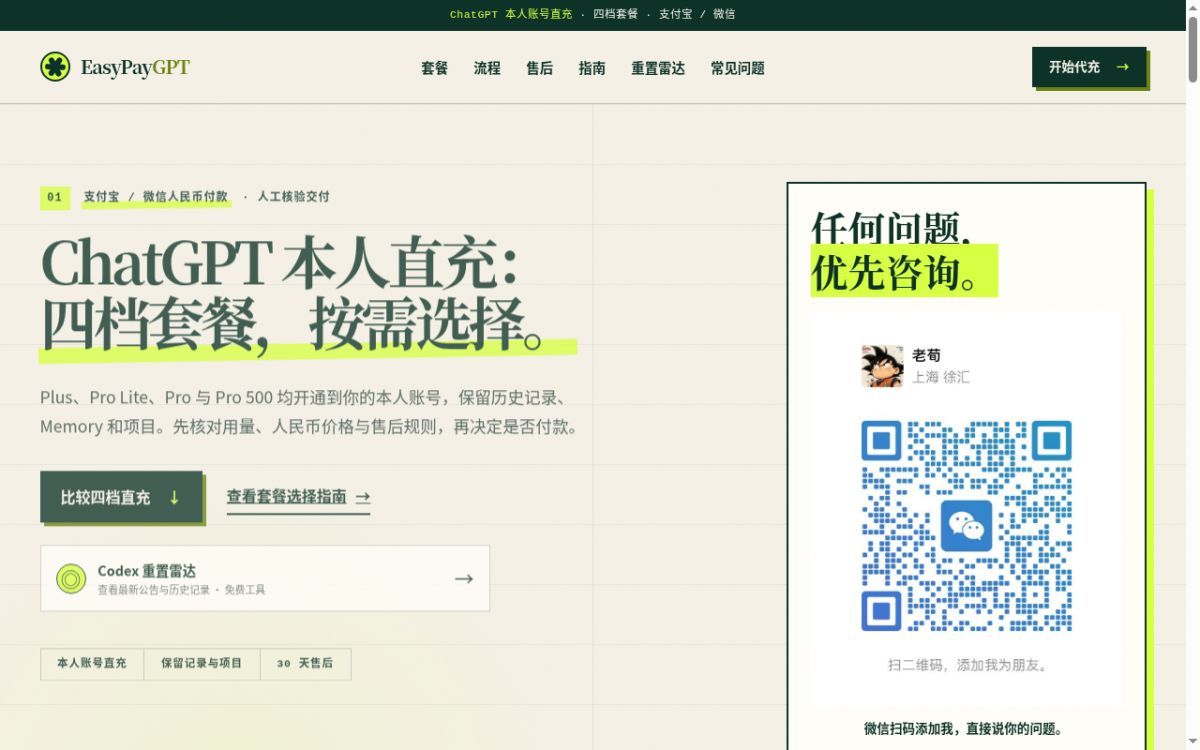Click the 保留记录与项目 tag
Image resolution: width=1200 pixels, height=750 pixels.
pyautogui.click(x=202, y=663)
